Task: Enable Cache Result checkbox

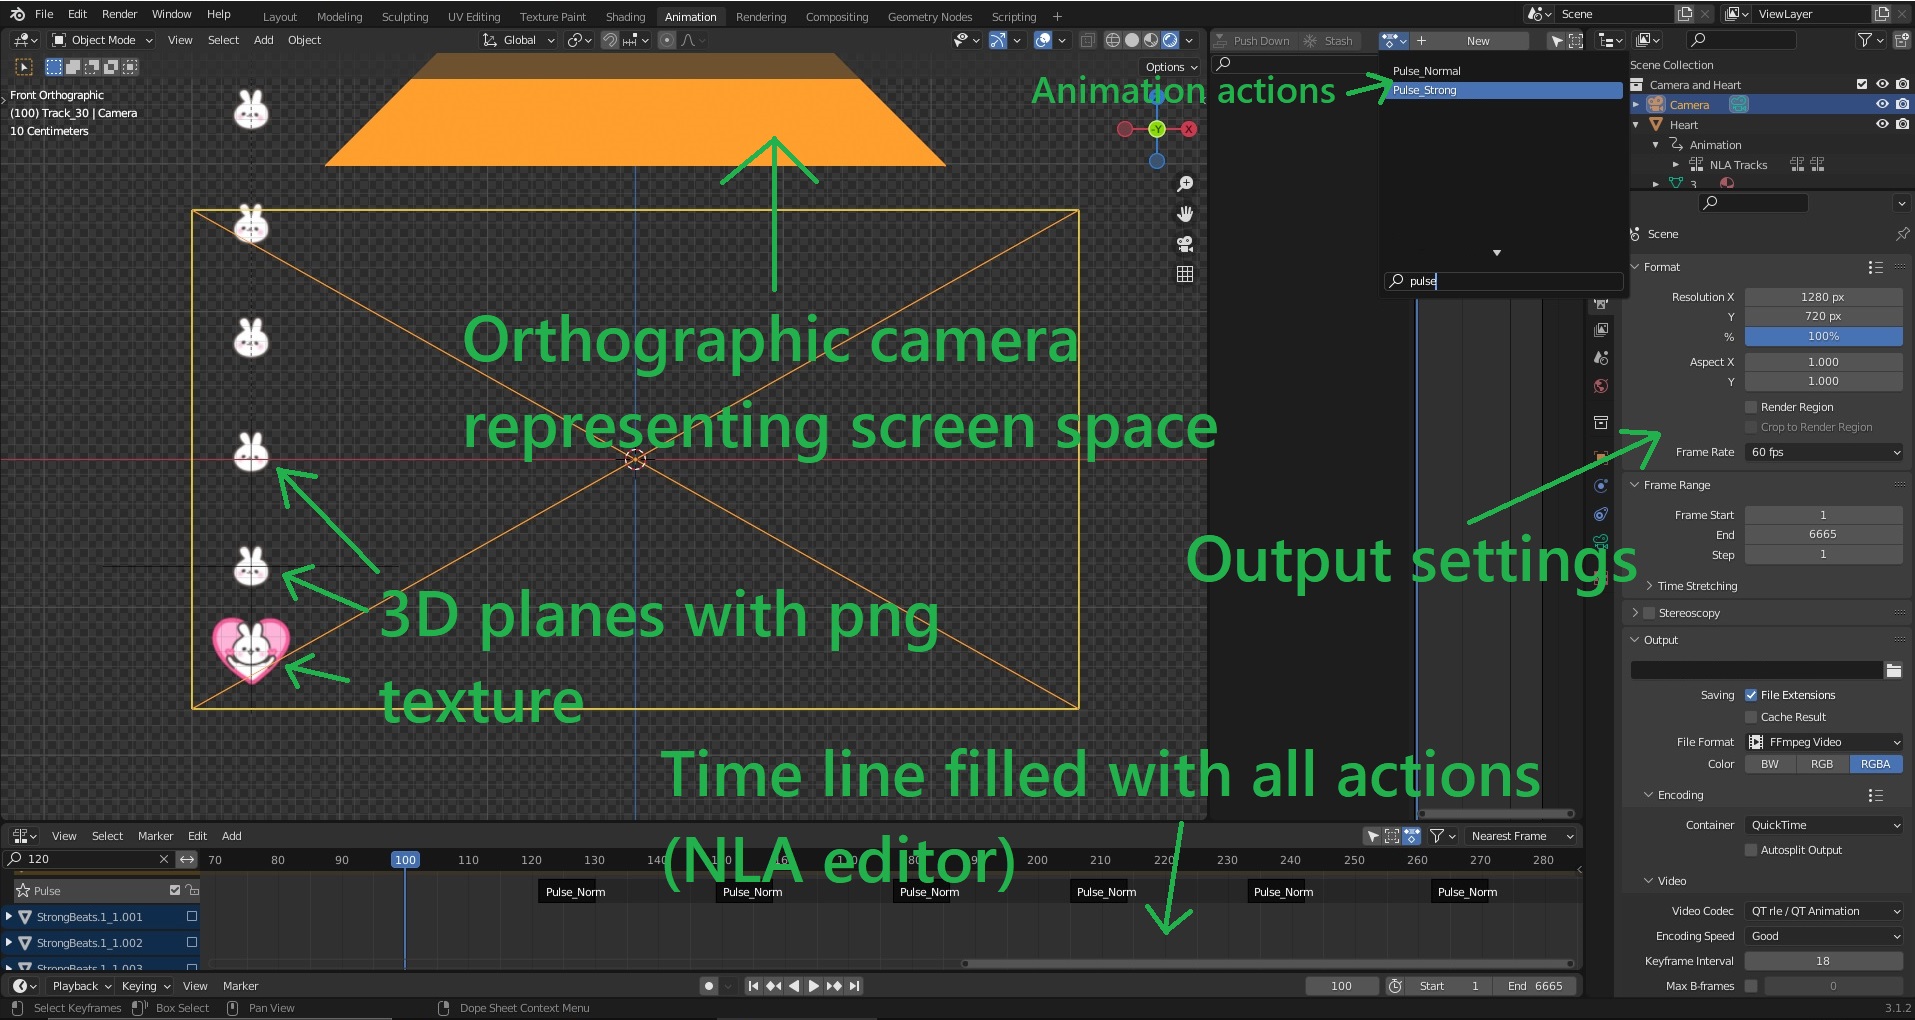Action: tap(1751, 717)
